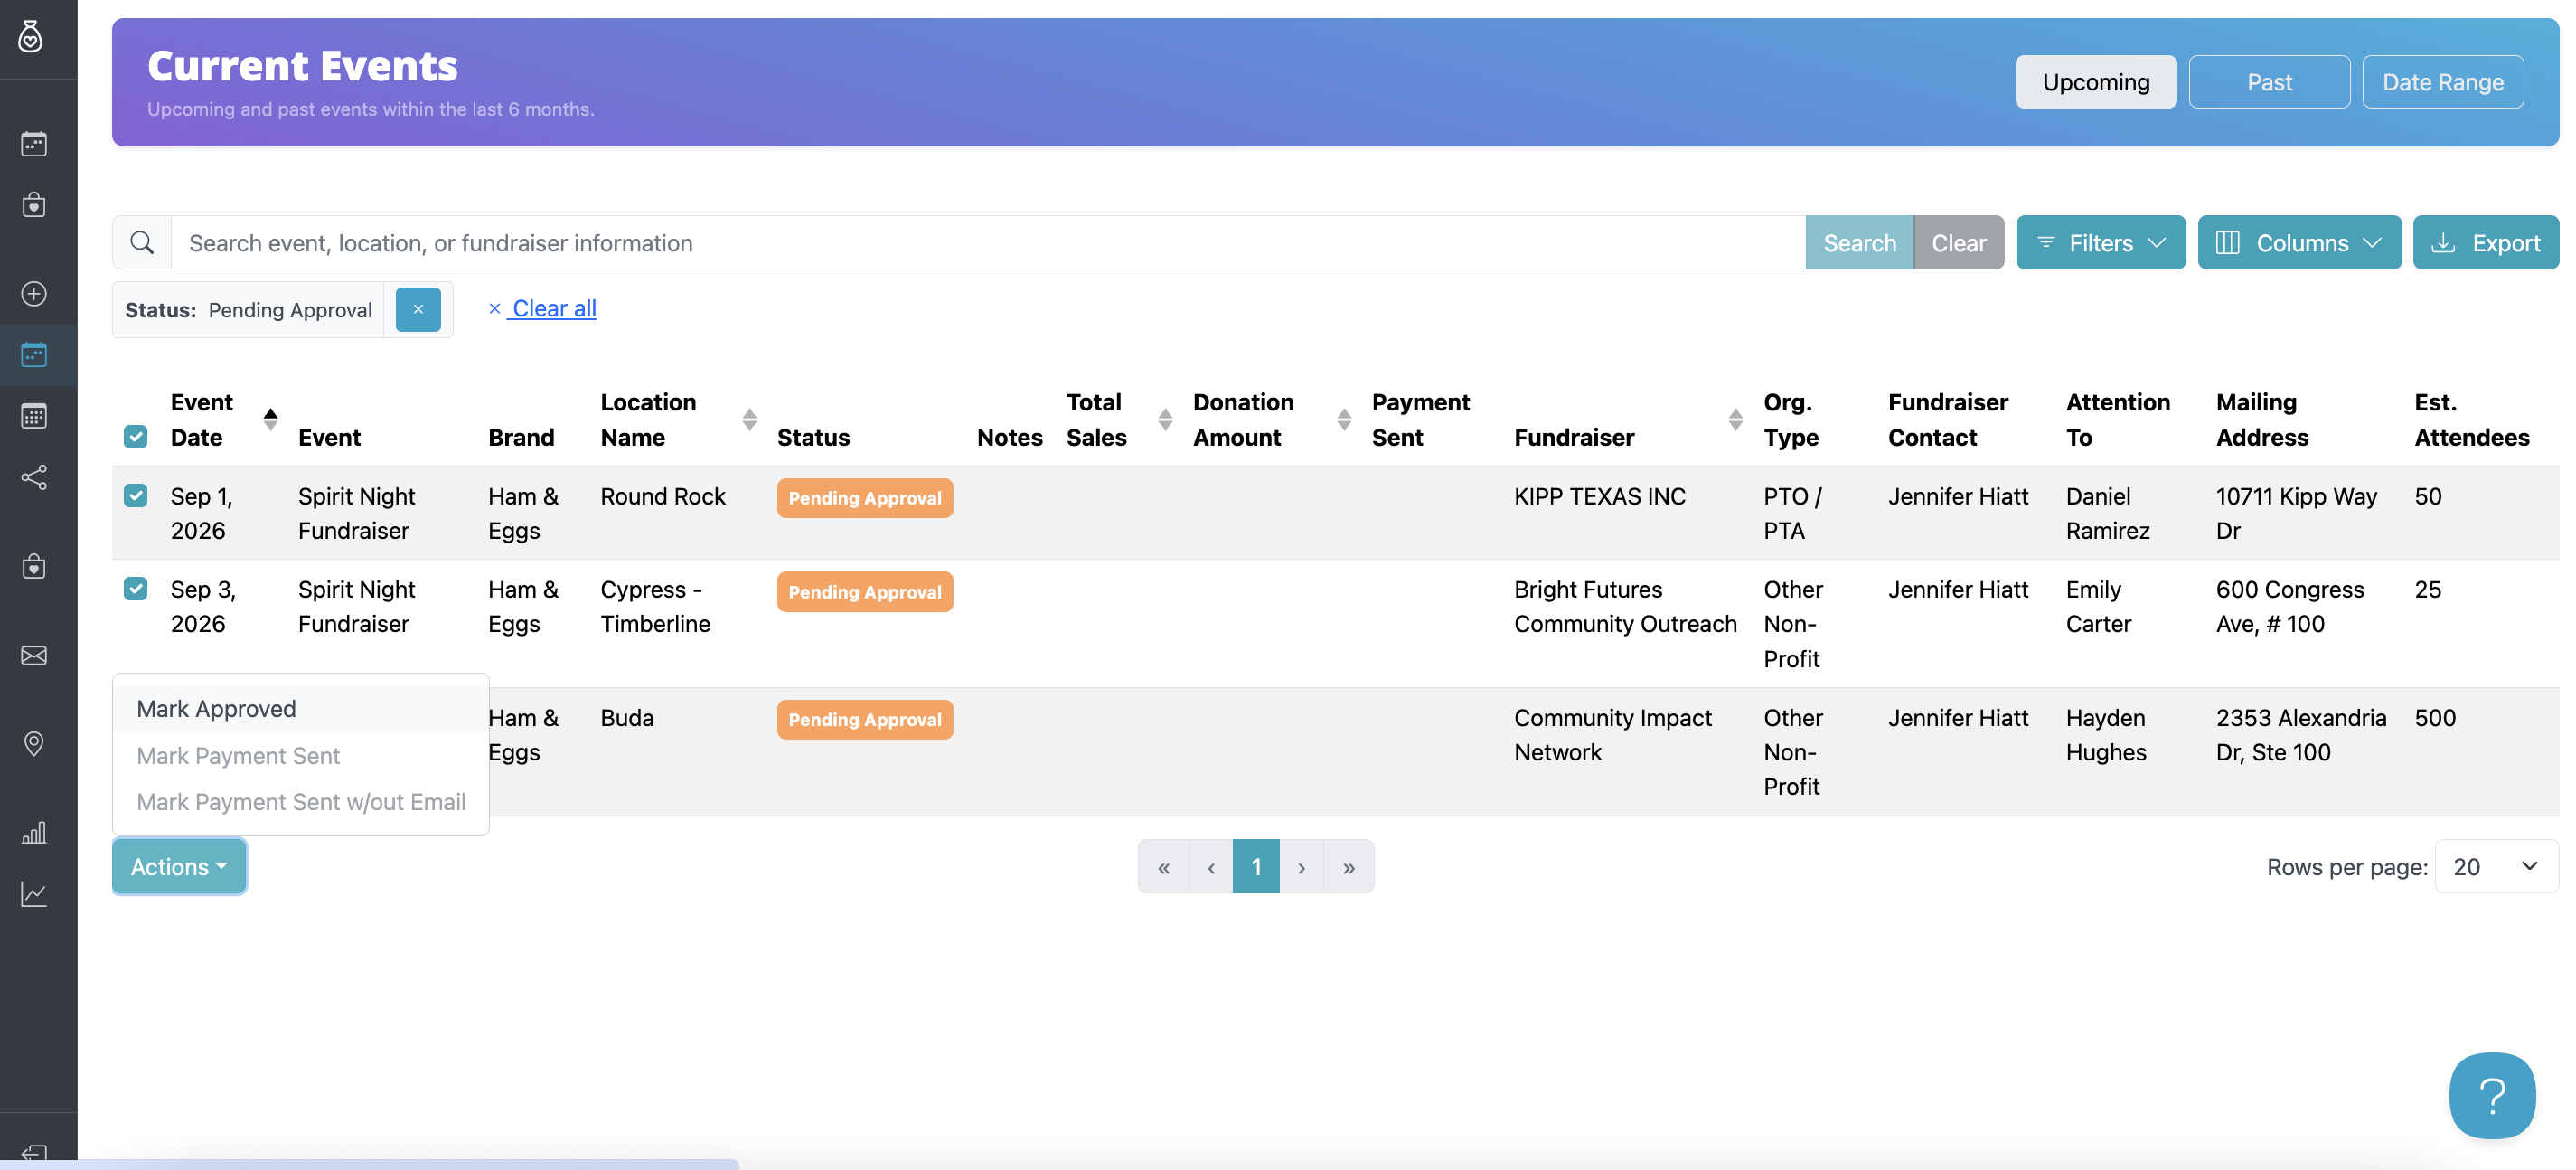Click the blue help question mark bubble
2576x1170 pixels.
click(2491, 1095)
